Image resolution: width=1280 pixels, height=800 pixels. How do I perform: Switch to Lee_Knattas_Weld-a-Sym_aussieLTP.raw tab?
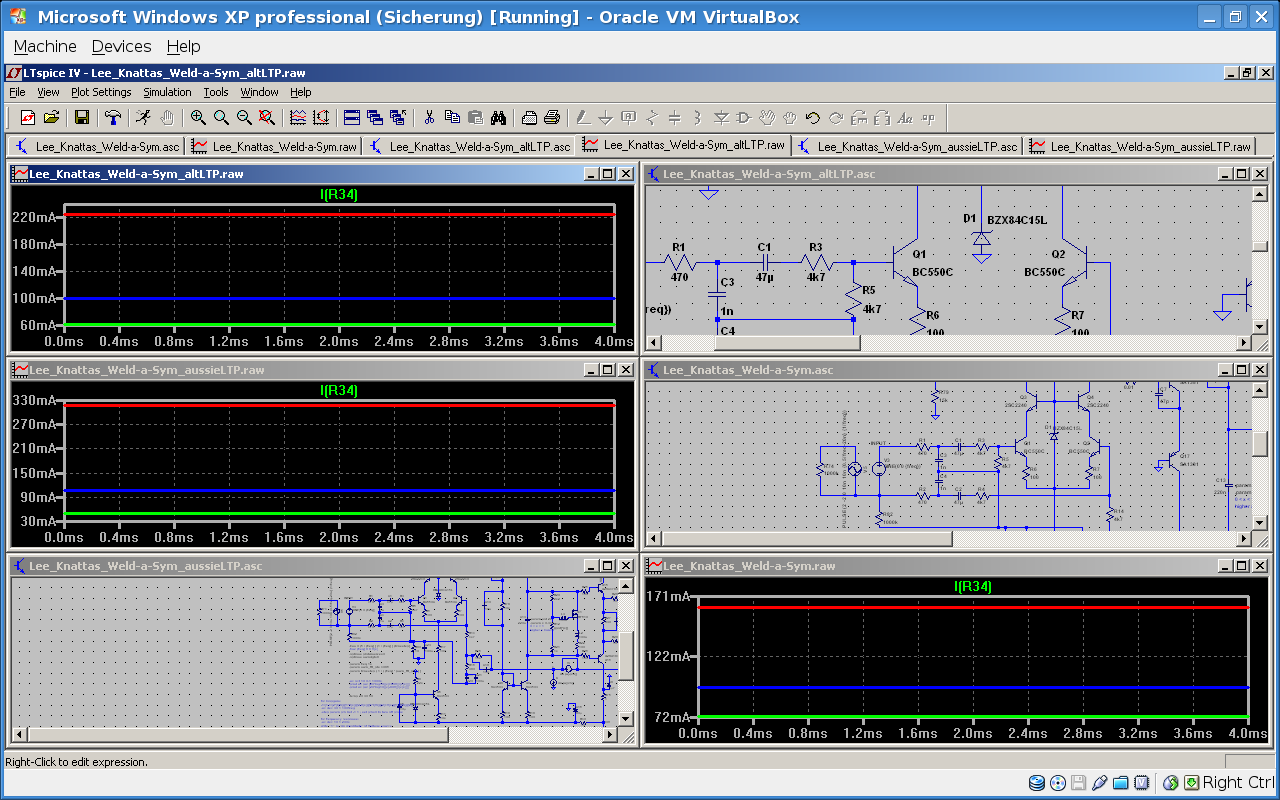click(1141, 146)
